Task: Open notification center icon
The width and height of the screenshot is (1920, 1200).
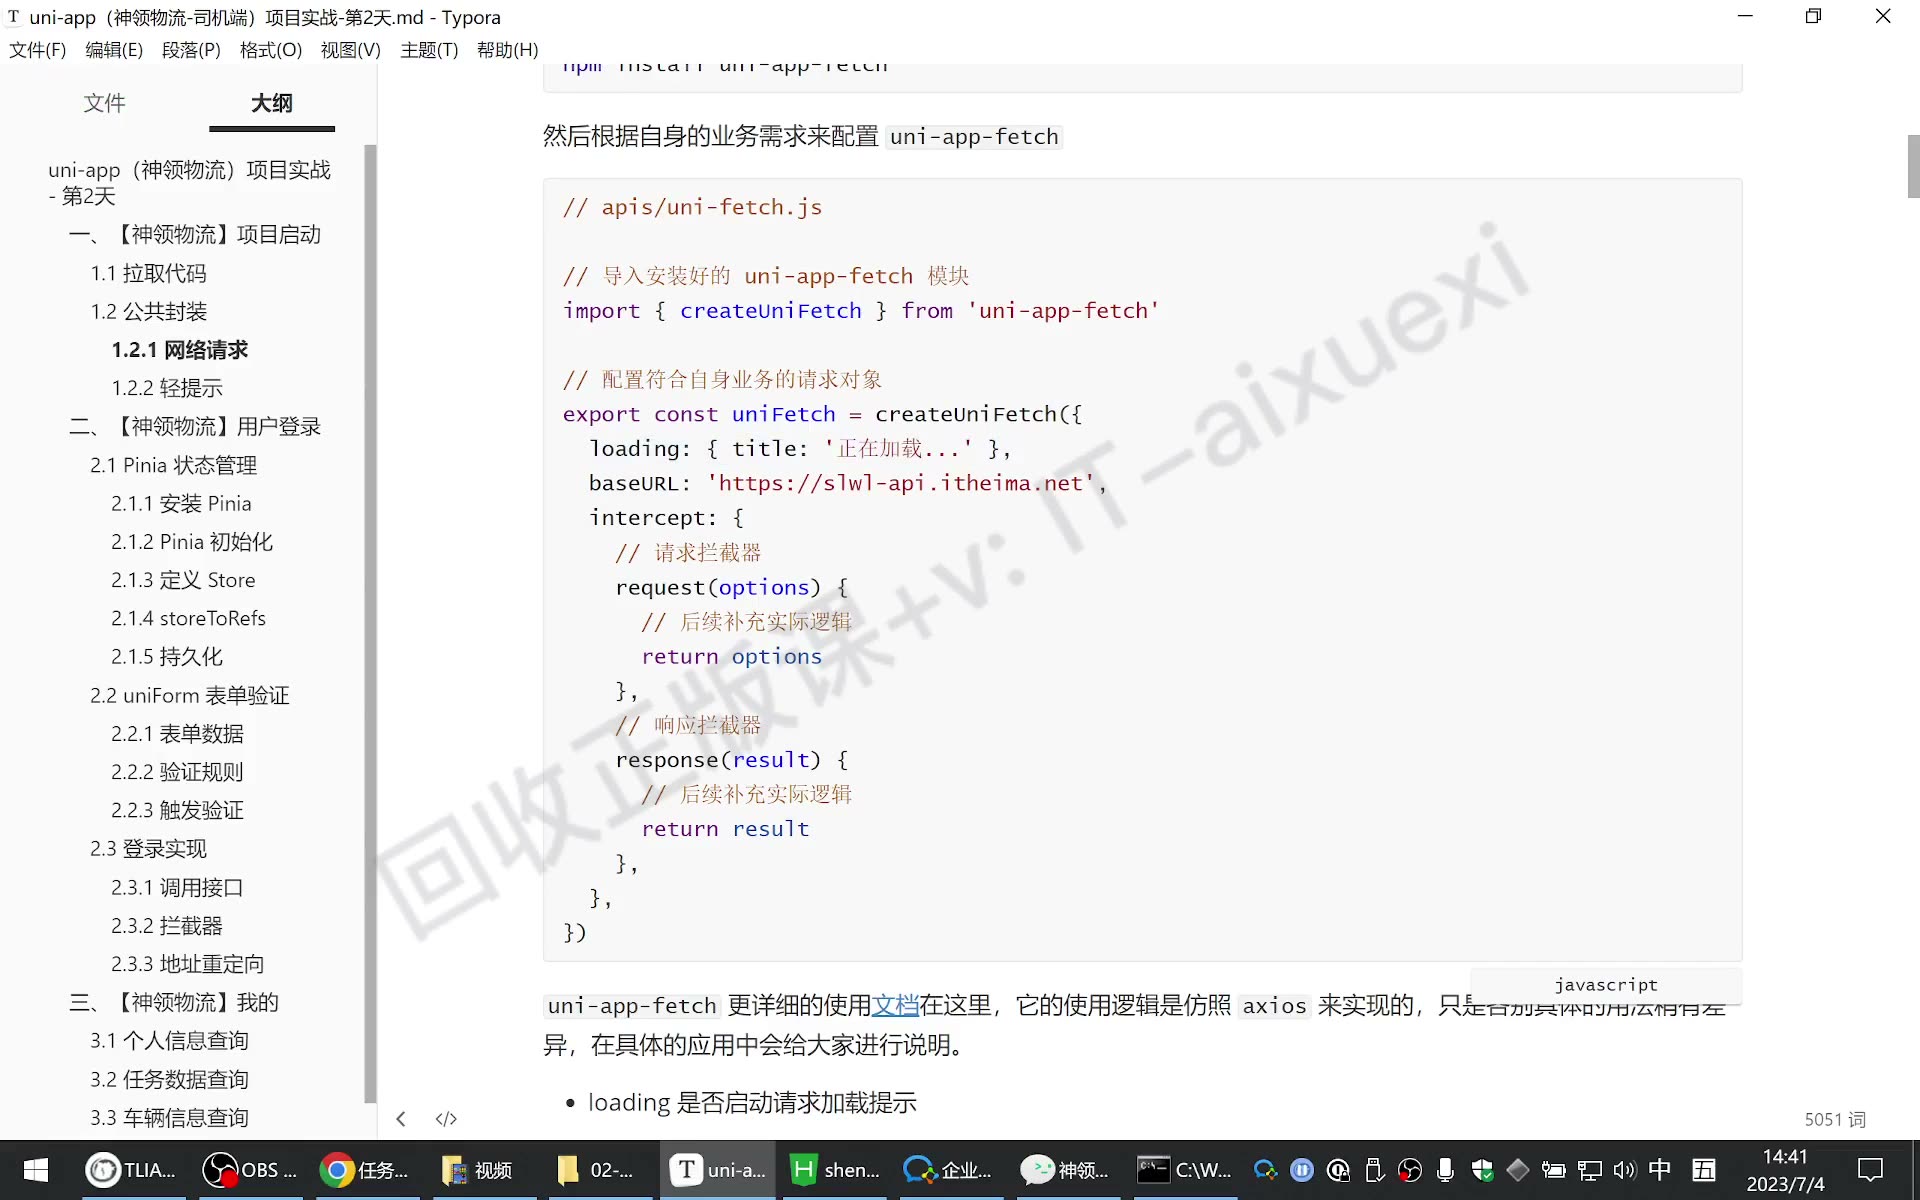Action: [x=1870, y=1170]
